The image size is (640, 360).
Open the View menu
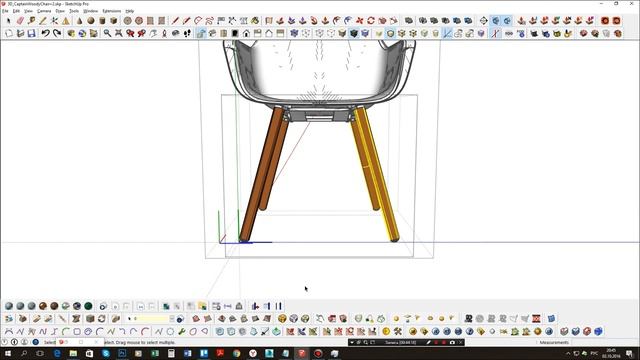click(28, 11)
